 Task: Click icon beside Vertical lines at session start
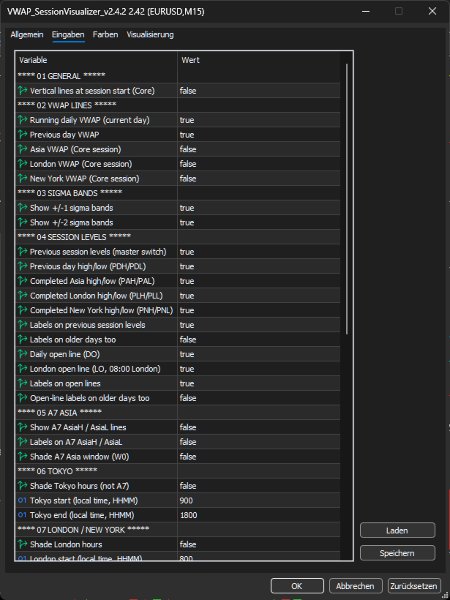23,91
